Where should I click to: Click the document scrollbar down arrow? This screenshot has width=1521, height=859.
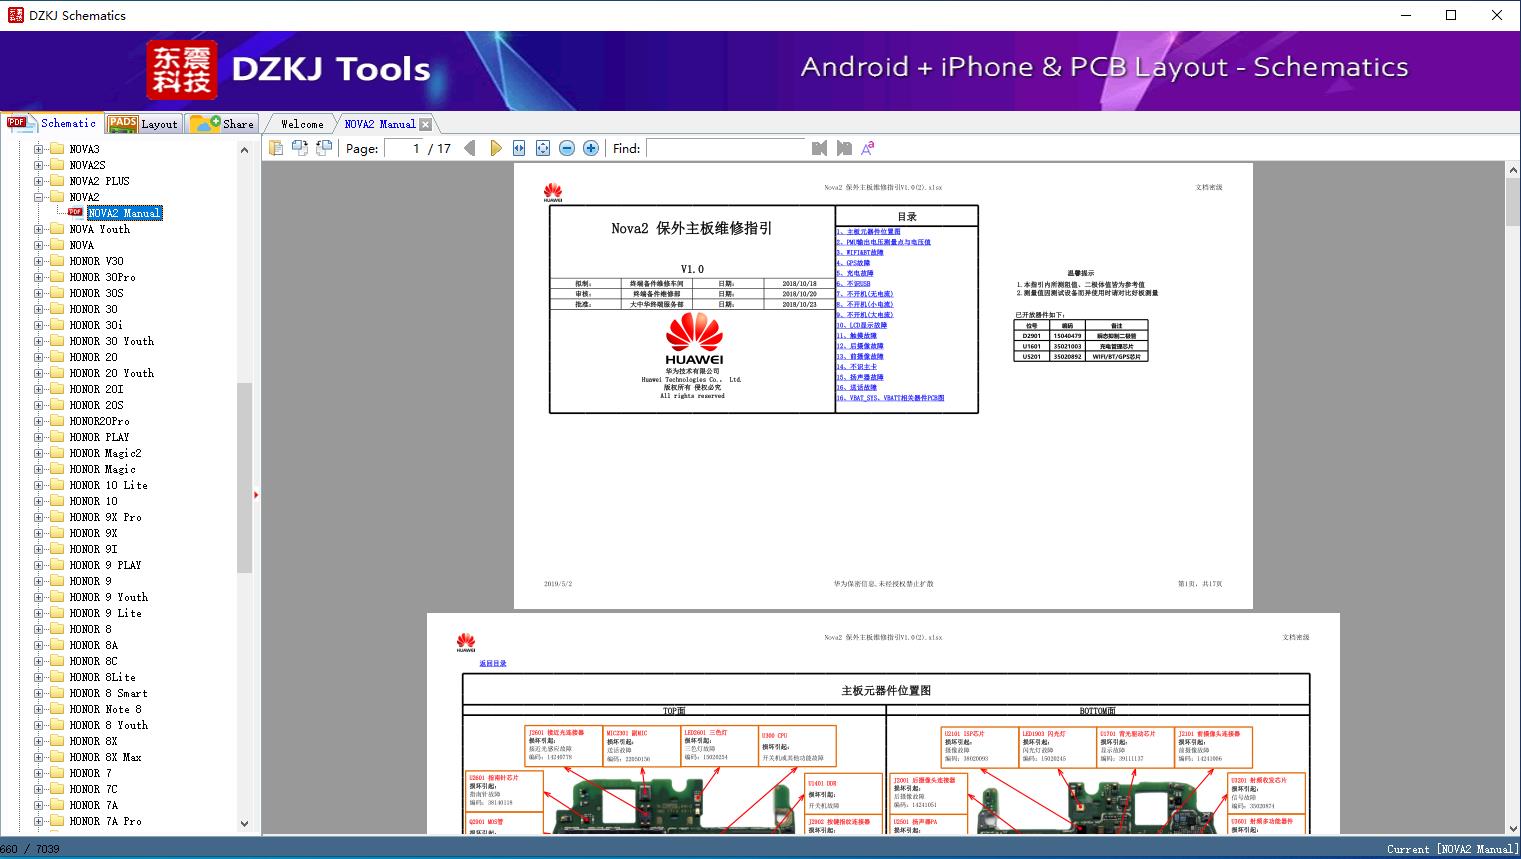pos(1513,826)
